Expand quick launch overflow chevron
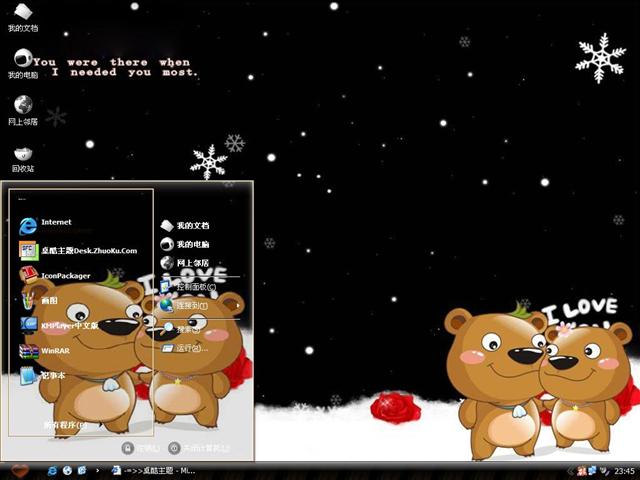This screenshot has width=640, height=480. (97, 471)
